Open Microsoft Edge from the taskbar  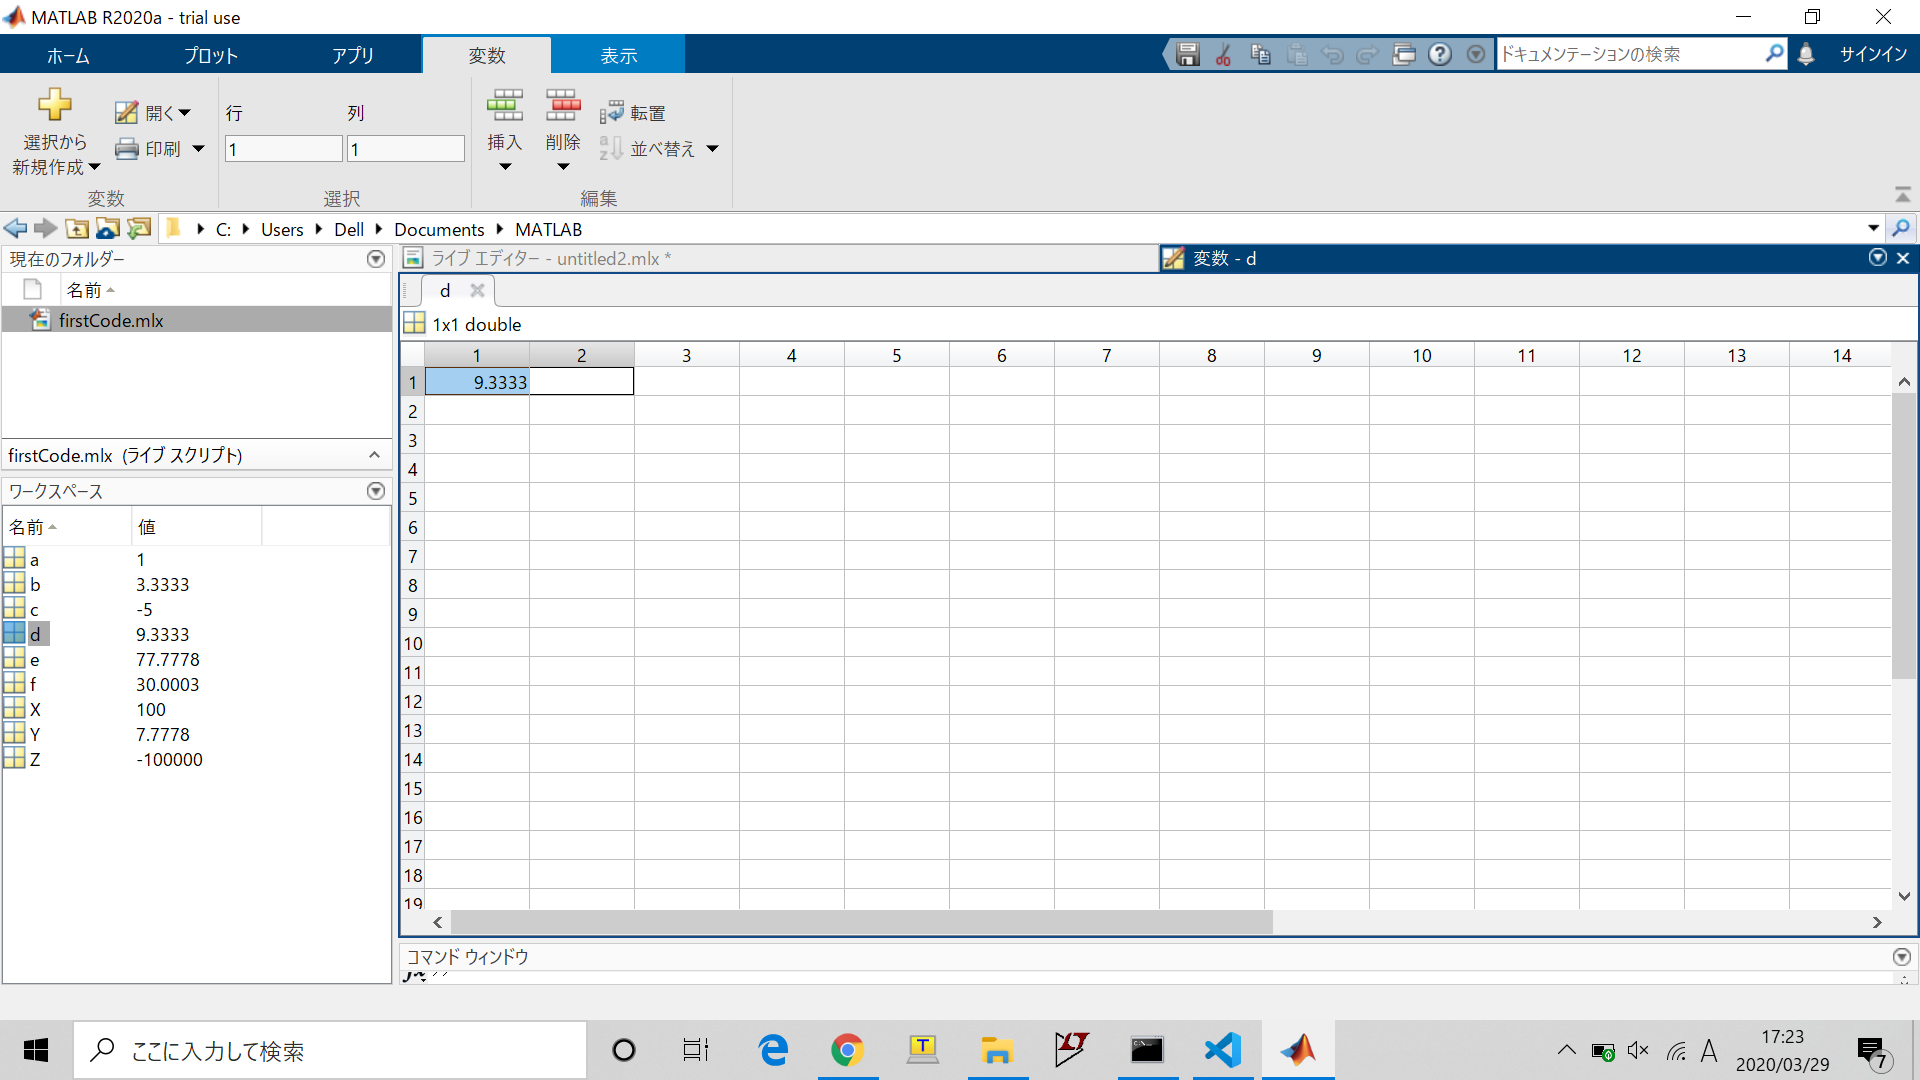point(773,1050)
